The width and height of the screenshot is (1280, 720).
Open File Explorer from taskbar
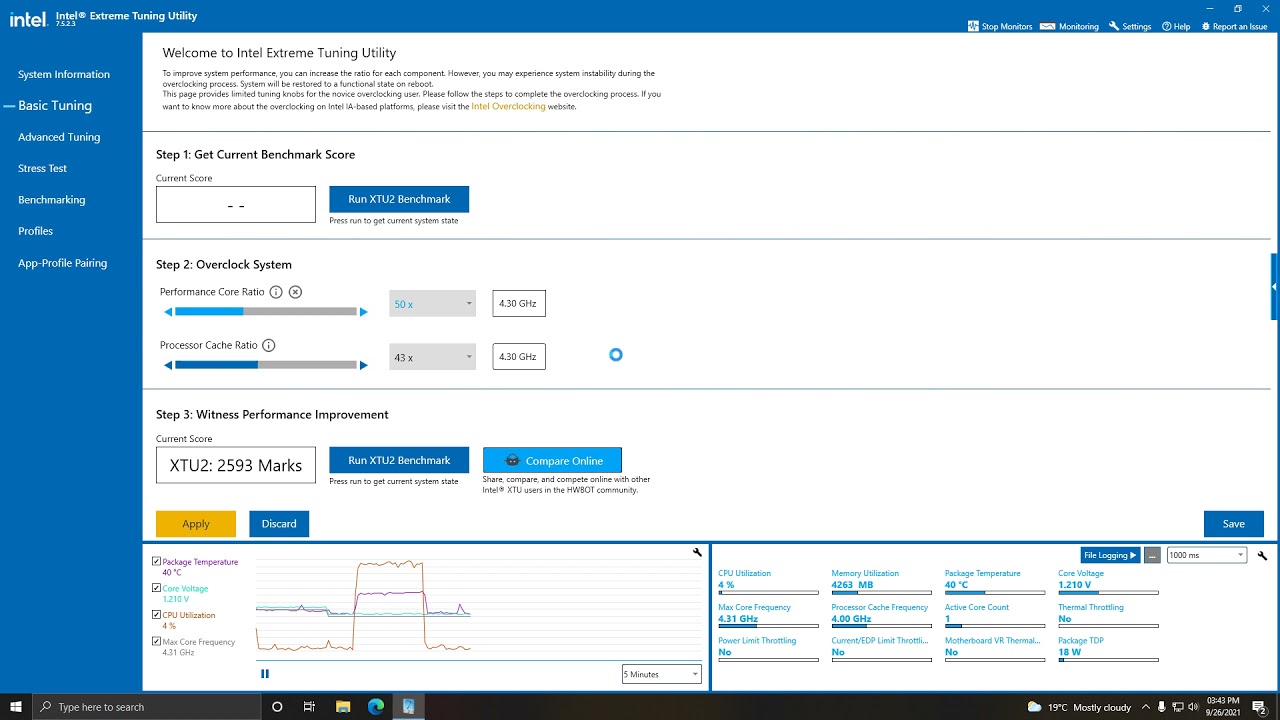[x=342, y=707]
